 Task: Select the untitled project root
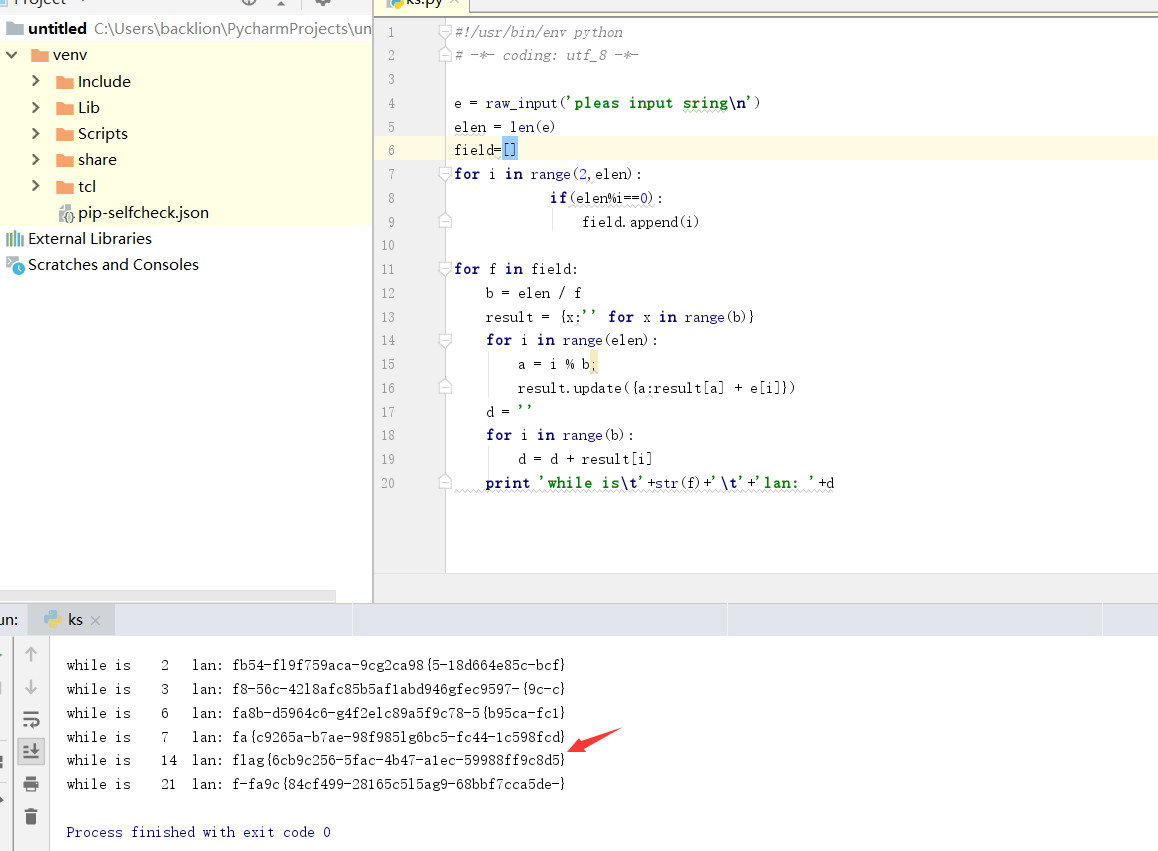tap(58, 29)
